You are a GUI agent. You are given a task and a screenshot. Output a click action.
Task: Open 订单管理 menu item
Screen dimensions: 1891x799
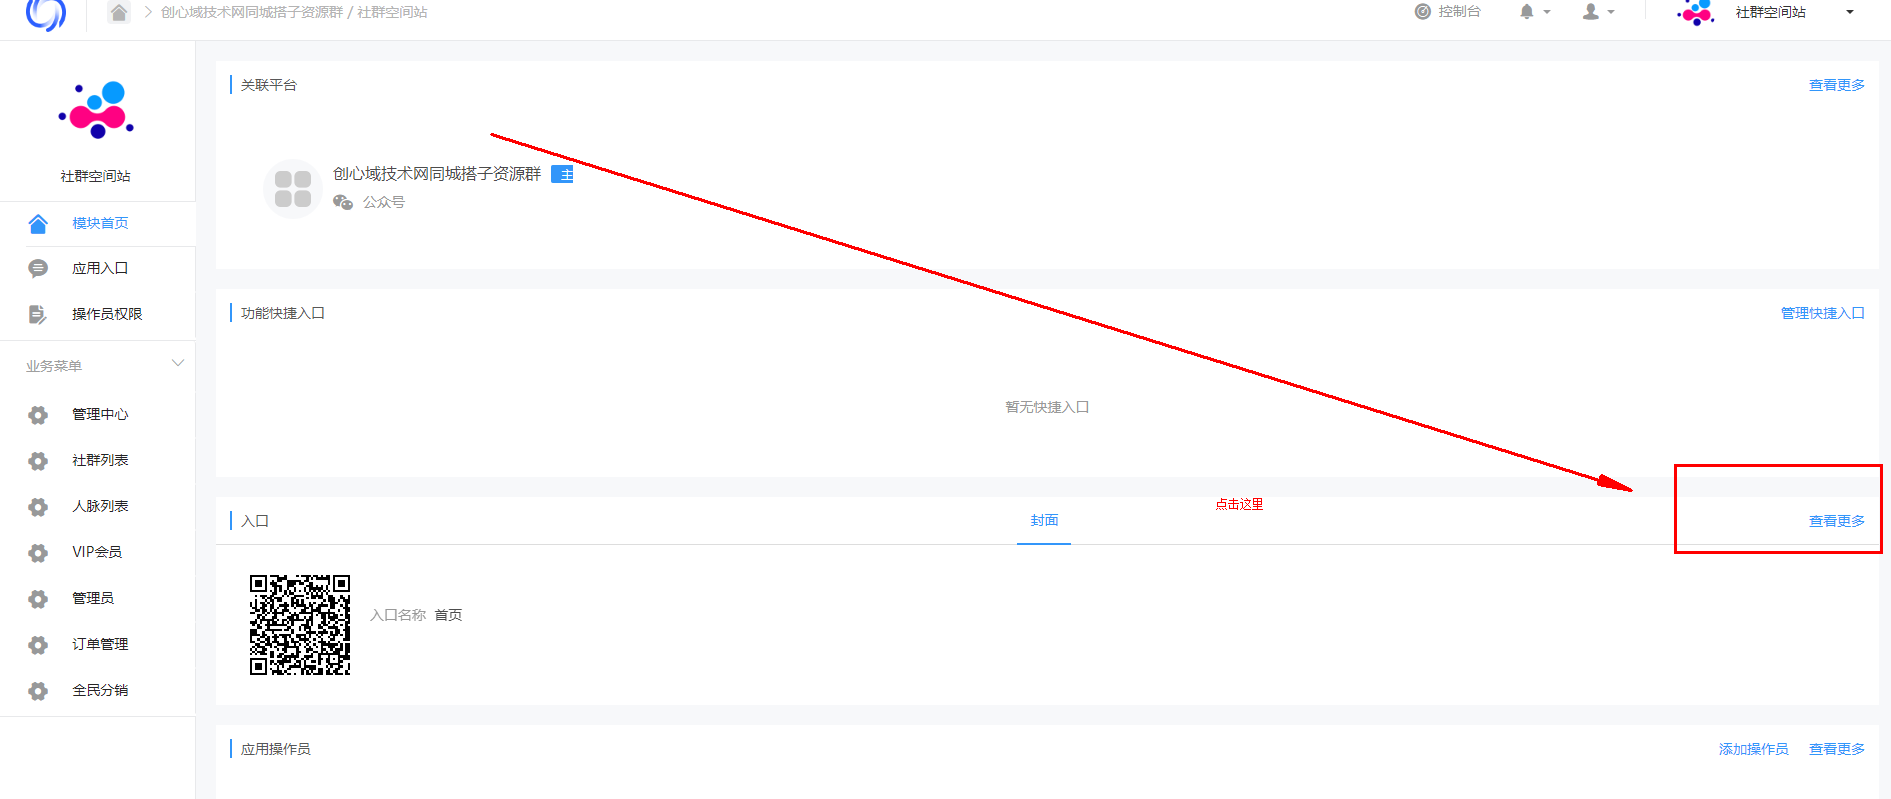(98, 644)
